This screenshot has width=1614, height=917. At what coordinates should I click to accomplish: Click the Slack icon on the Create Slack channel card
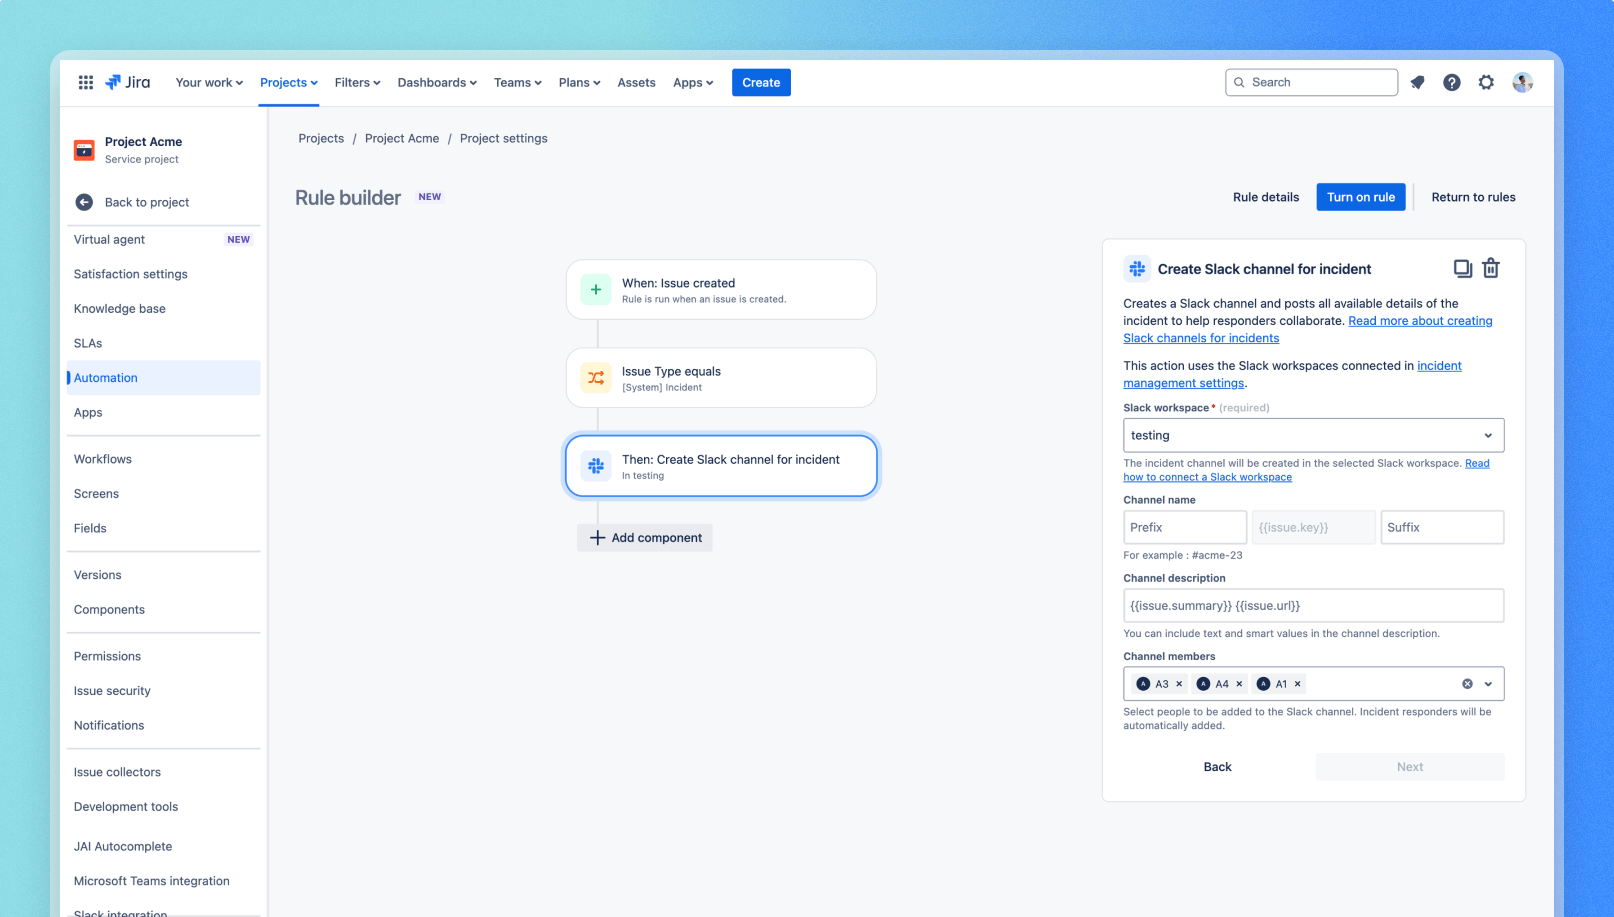[1136, 268]
